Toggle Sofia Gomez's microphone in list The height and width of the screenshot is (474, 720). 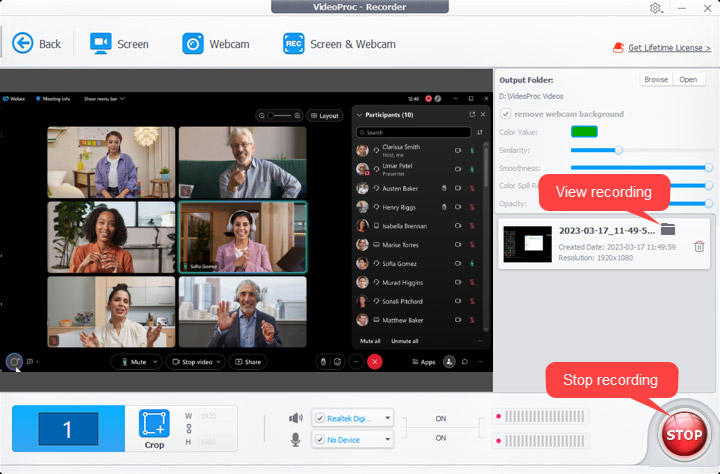coord(472,263)
